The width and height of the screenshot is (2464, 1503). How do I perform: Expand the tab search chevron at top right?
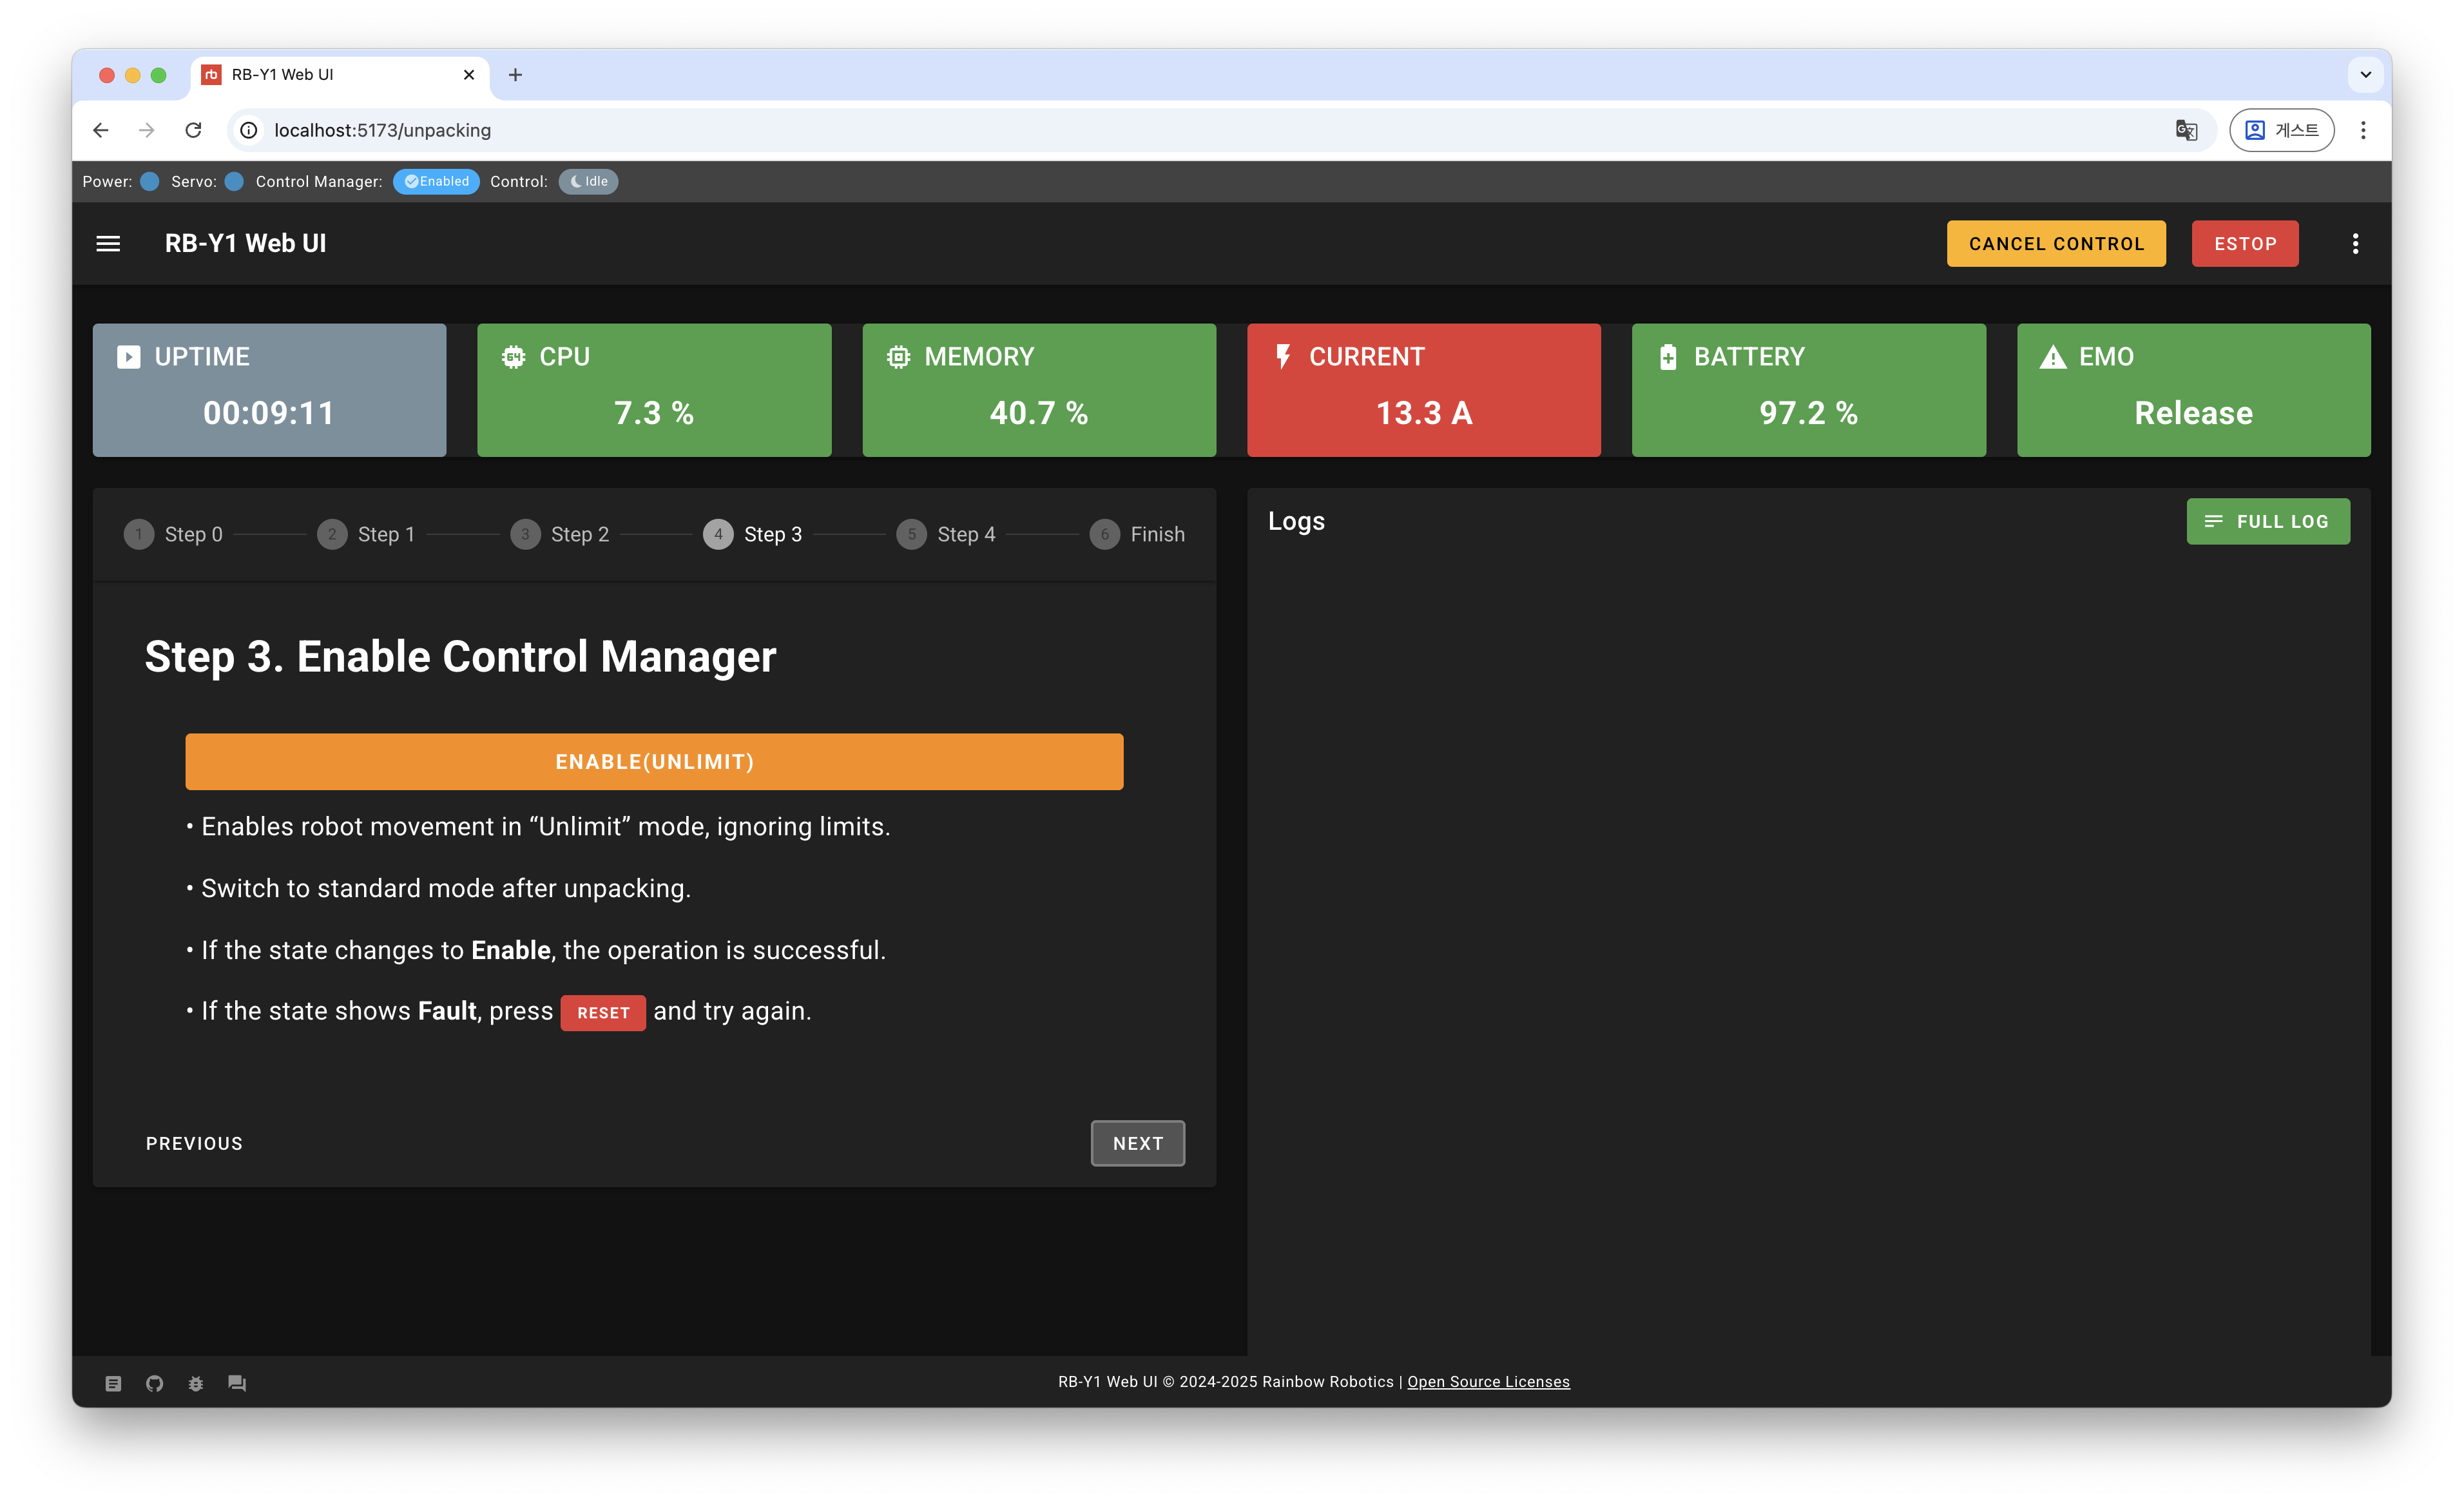click(2365, 75)
